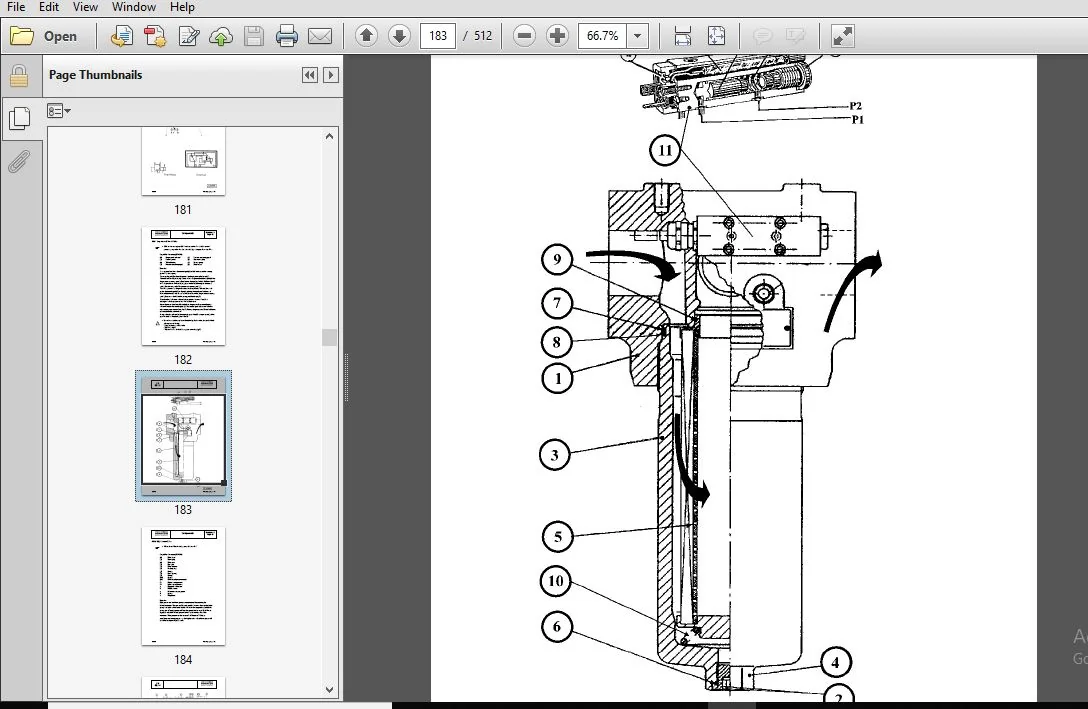Screen dimensions: 1088x709
Task: Click the Page Thumbnails panel title
Action: tap(95, 75)
